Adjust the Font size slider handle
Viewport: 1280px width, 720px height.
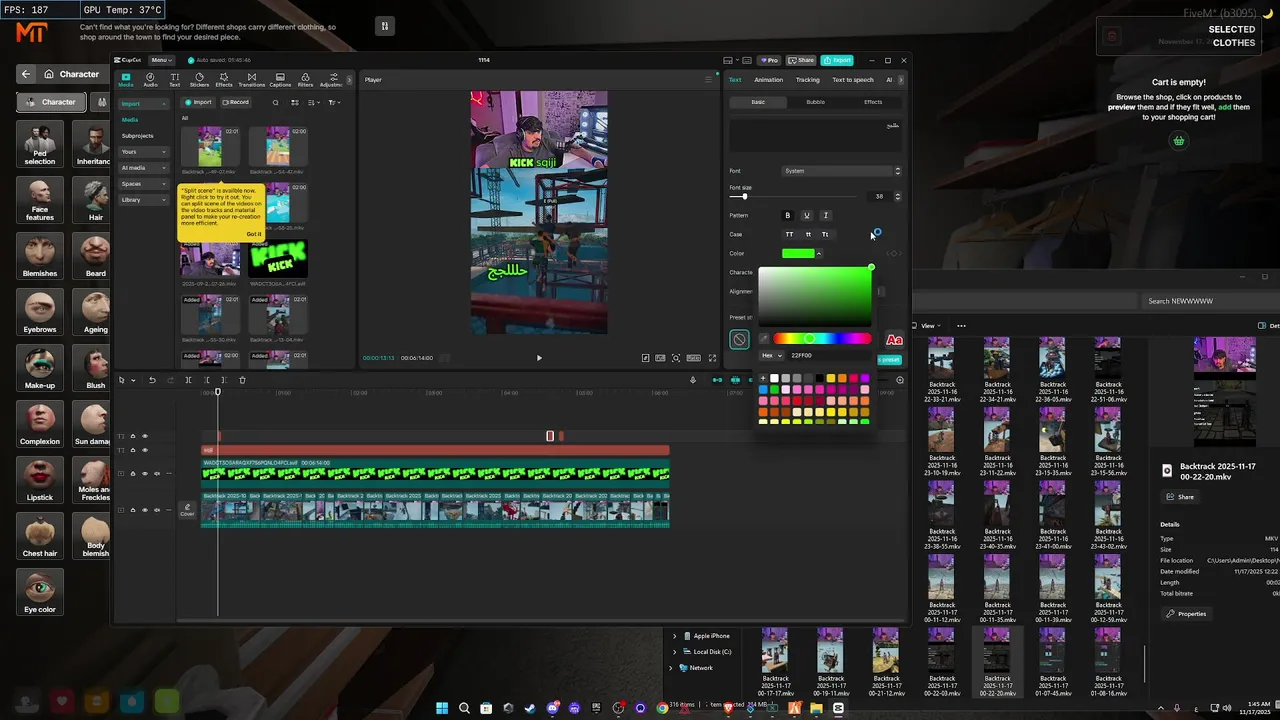pos(744,197)
